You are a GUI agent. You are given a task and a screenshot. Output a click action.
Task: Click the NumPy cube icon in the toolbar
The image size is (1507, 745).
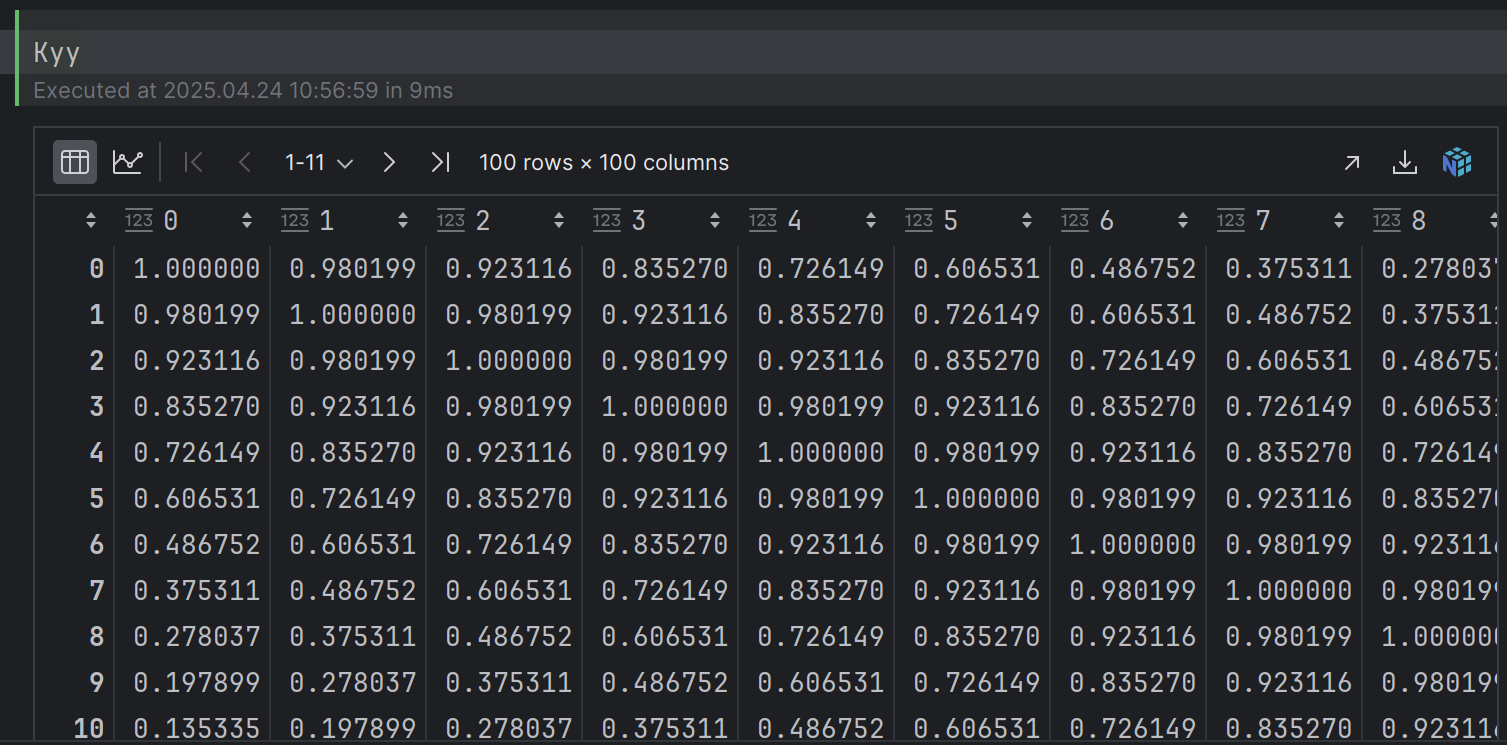[1457, 162]
